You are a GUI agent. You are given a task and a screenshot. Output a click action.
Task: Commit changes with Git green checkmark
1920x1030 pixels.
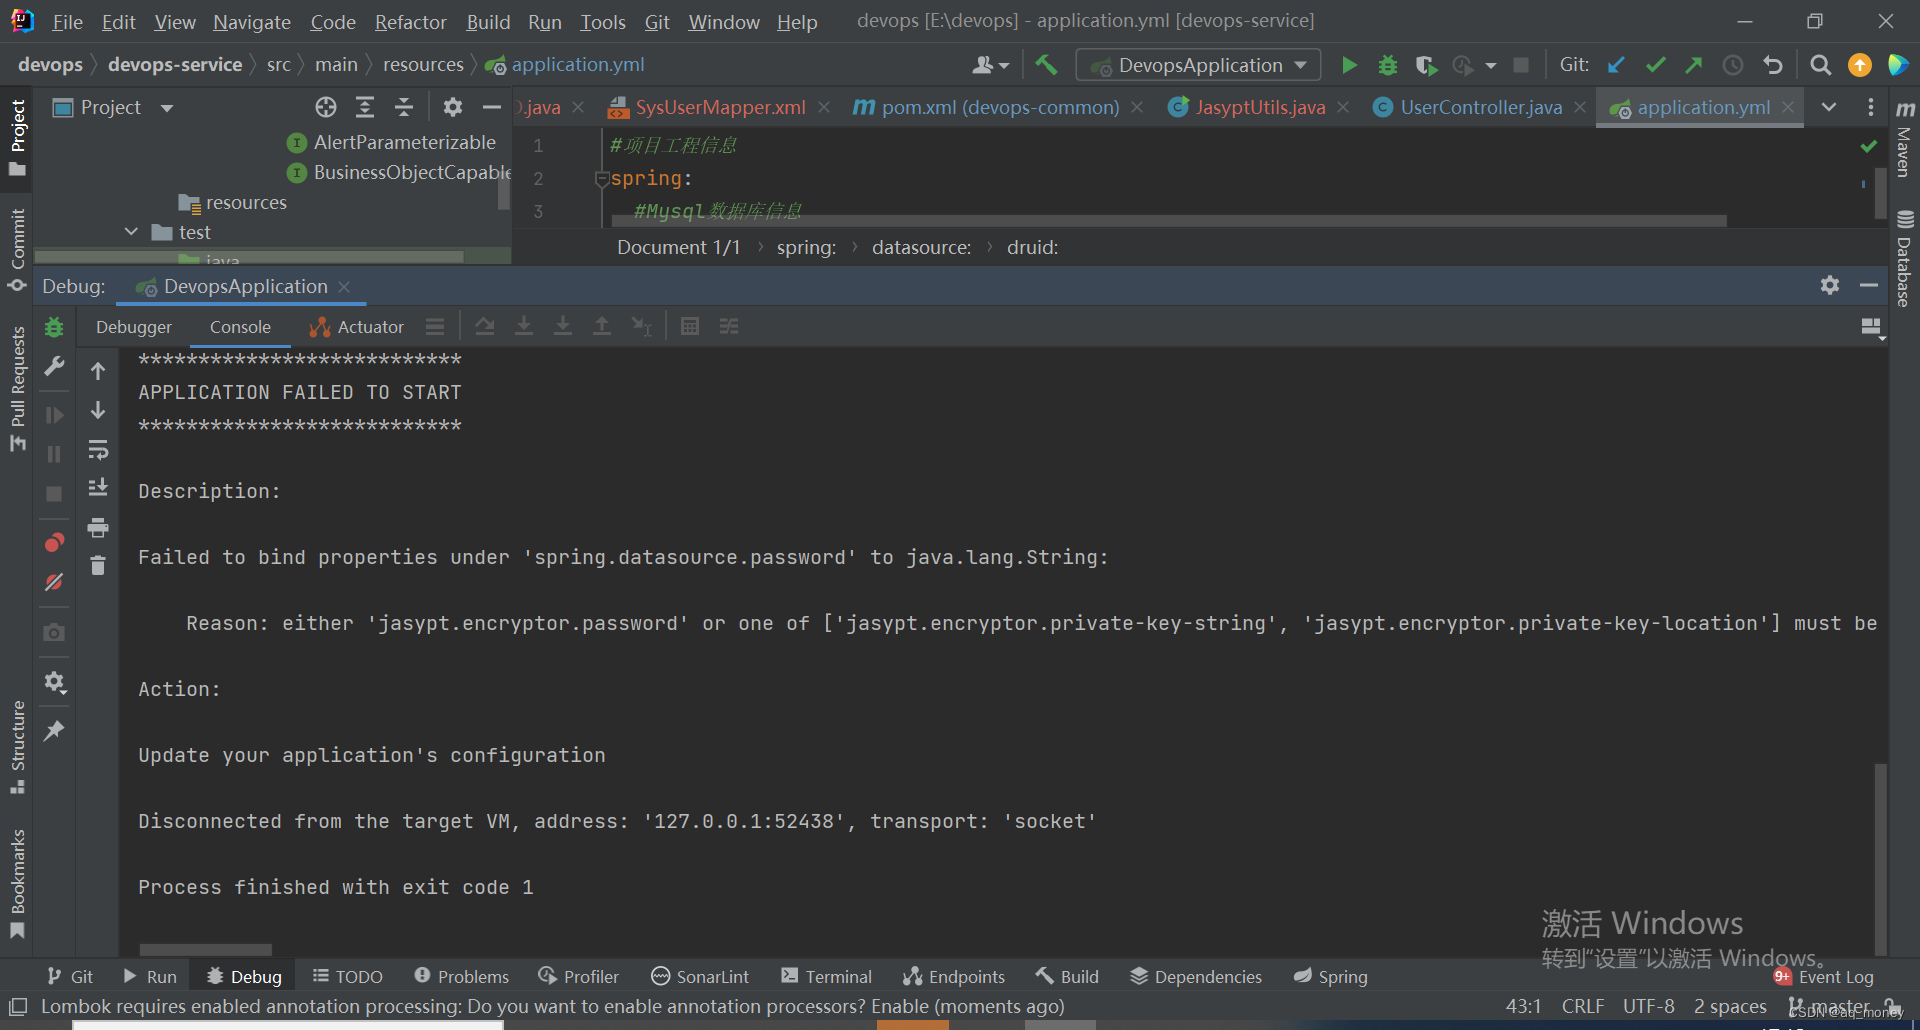tap(1655, 65)
